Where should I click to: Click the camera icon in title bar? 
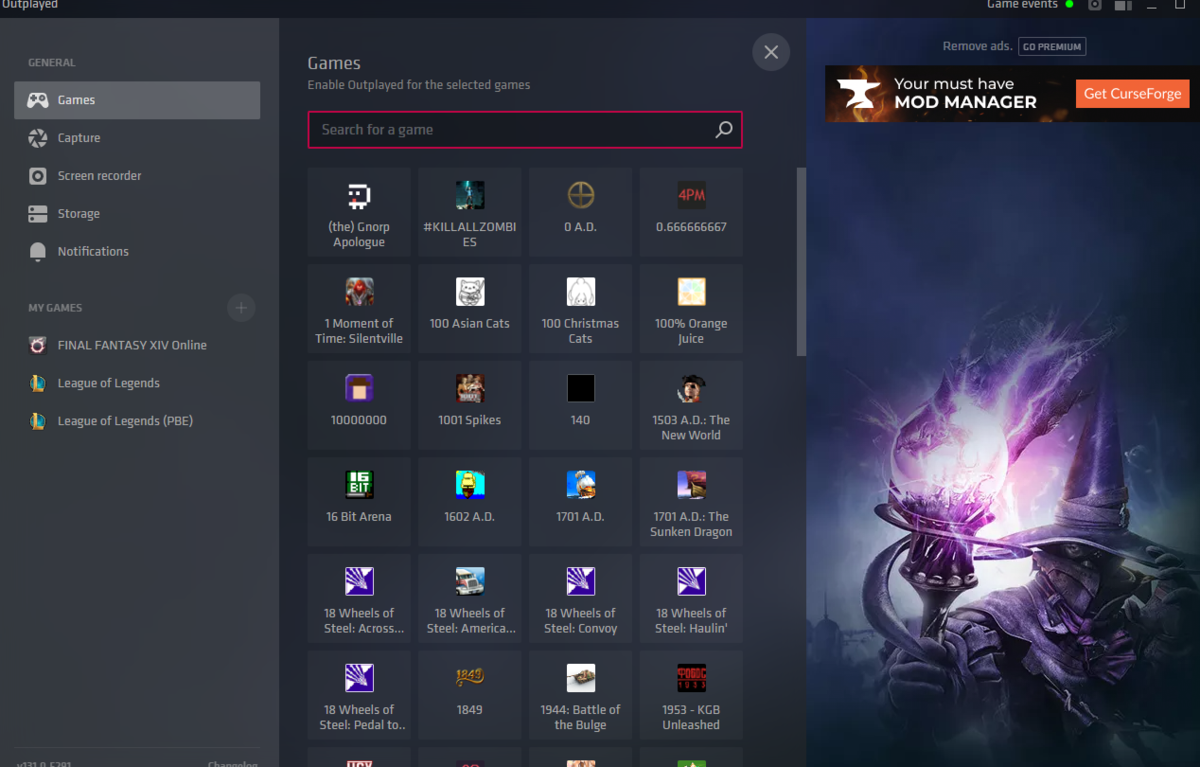coord(1095,5)
